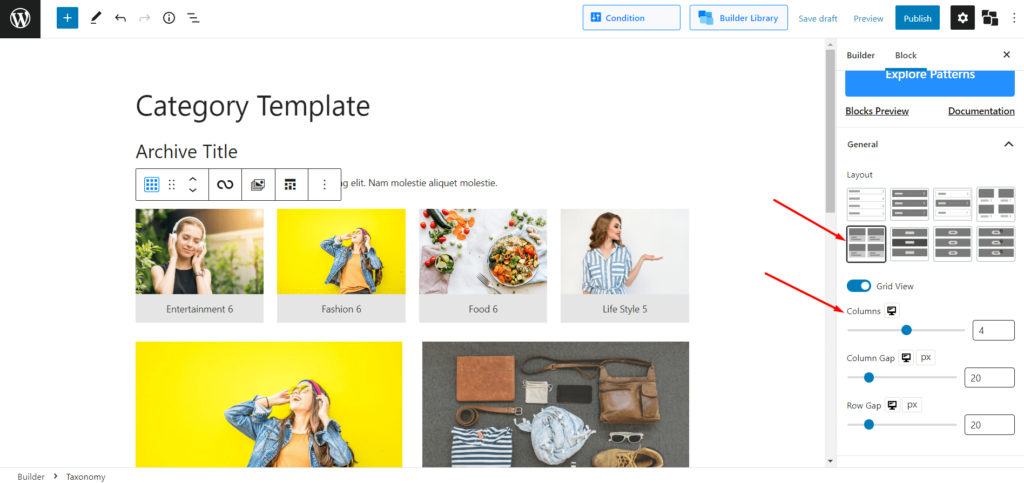The image size is (1024, 483).
Task: Switch to the Builder tab
Action: point(861,55)
